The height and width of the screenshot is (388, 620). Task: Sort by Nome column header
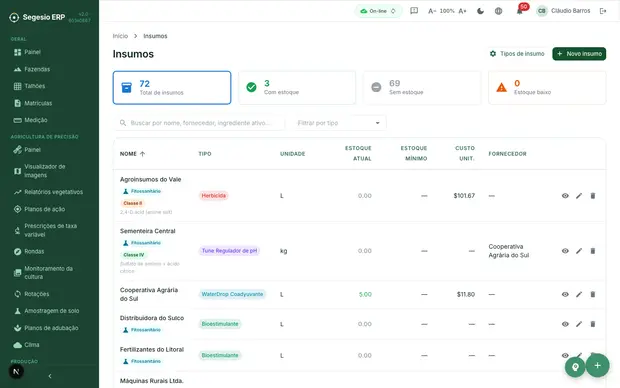(132, 154)
